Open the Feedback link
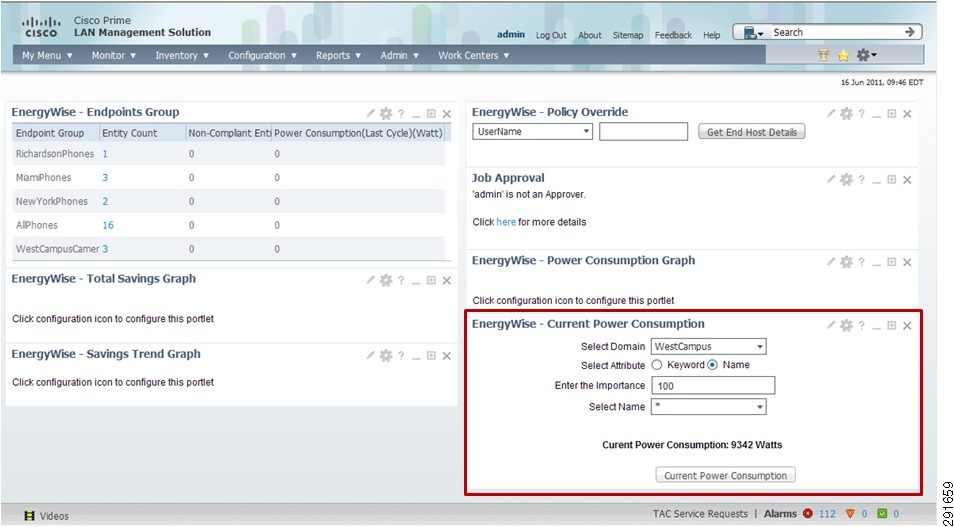 tap(673, 35)
